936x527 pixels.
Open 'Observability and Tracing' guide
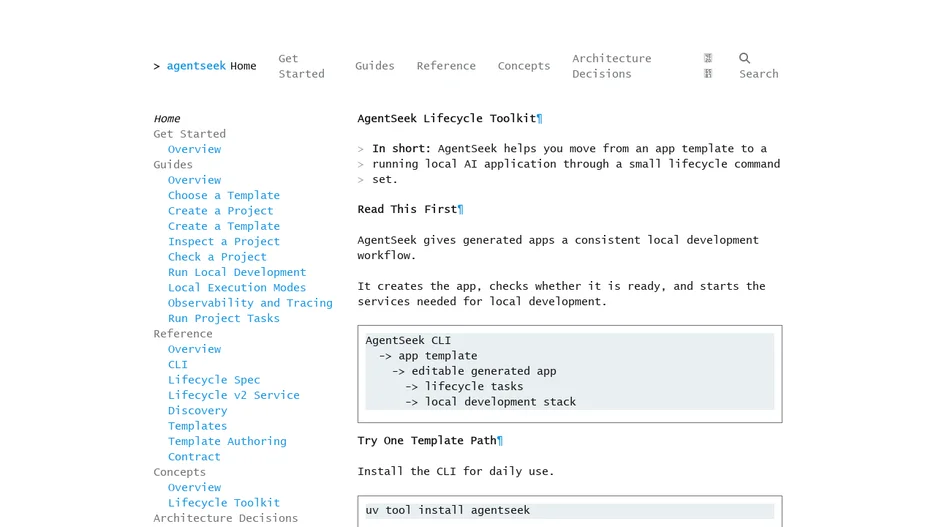(x=250, y=303)
